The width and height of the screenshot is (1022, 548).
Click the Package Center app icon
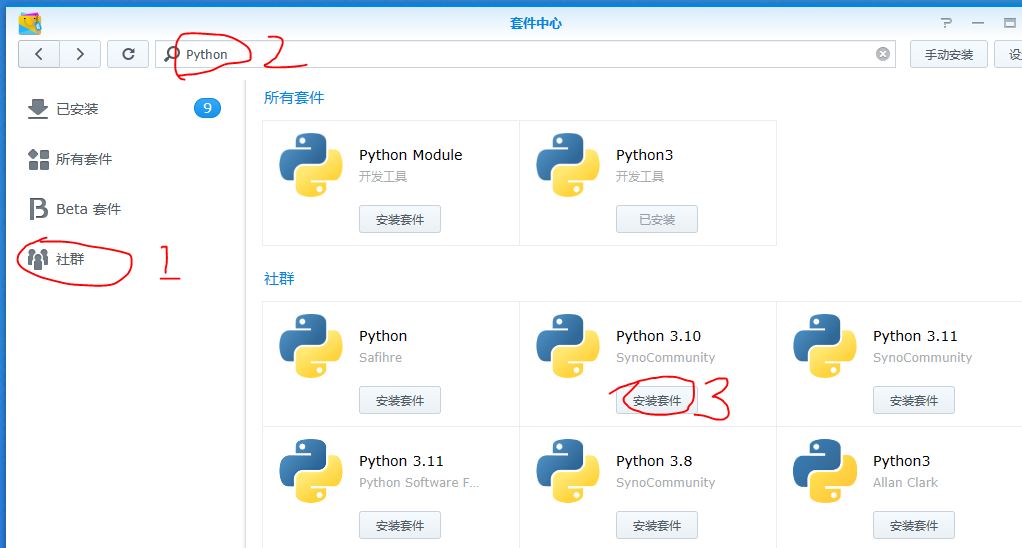click(30, 23)
